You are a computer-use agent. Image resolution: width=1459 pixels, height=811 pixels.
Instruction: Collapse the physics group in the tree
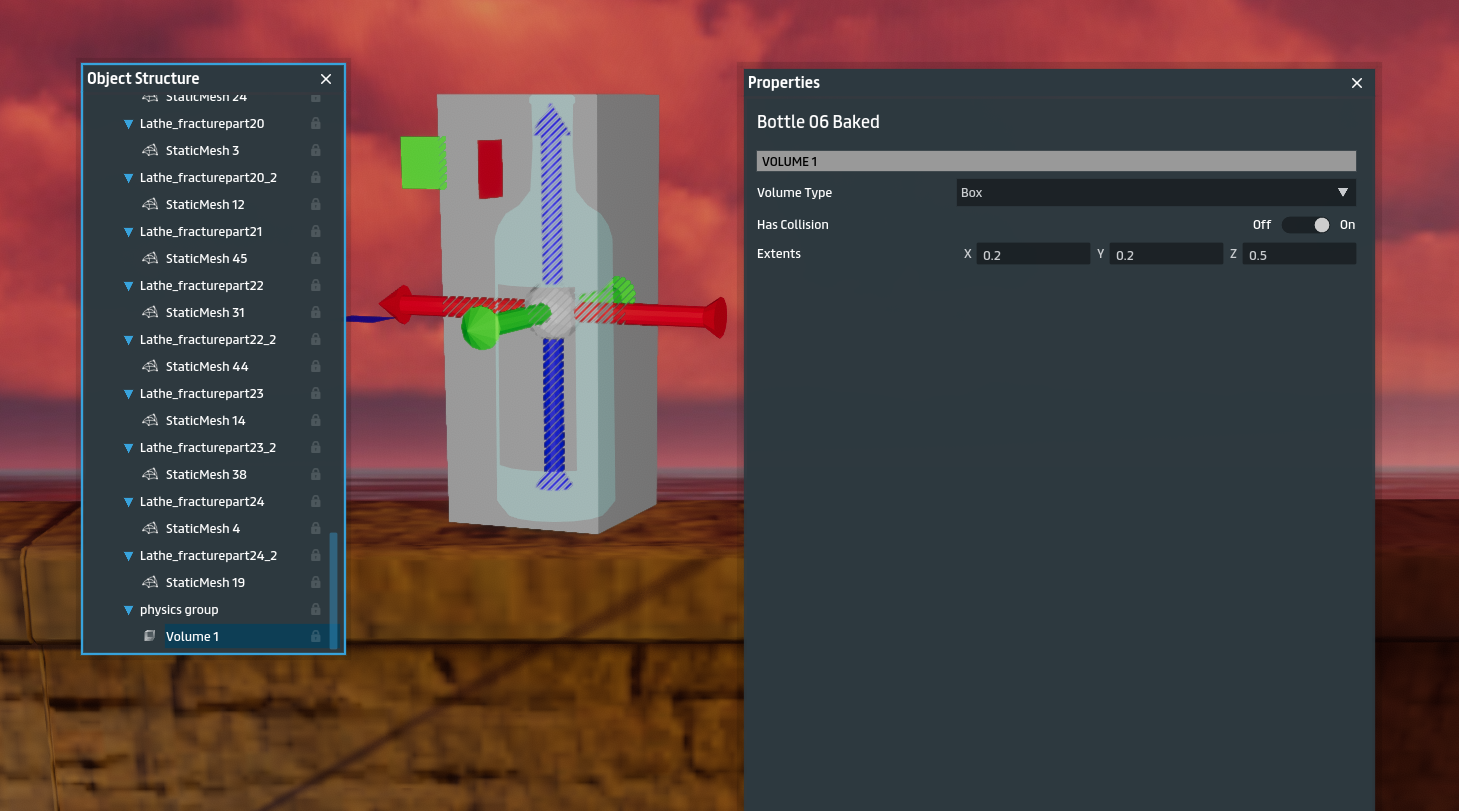(x=128, y=609)
